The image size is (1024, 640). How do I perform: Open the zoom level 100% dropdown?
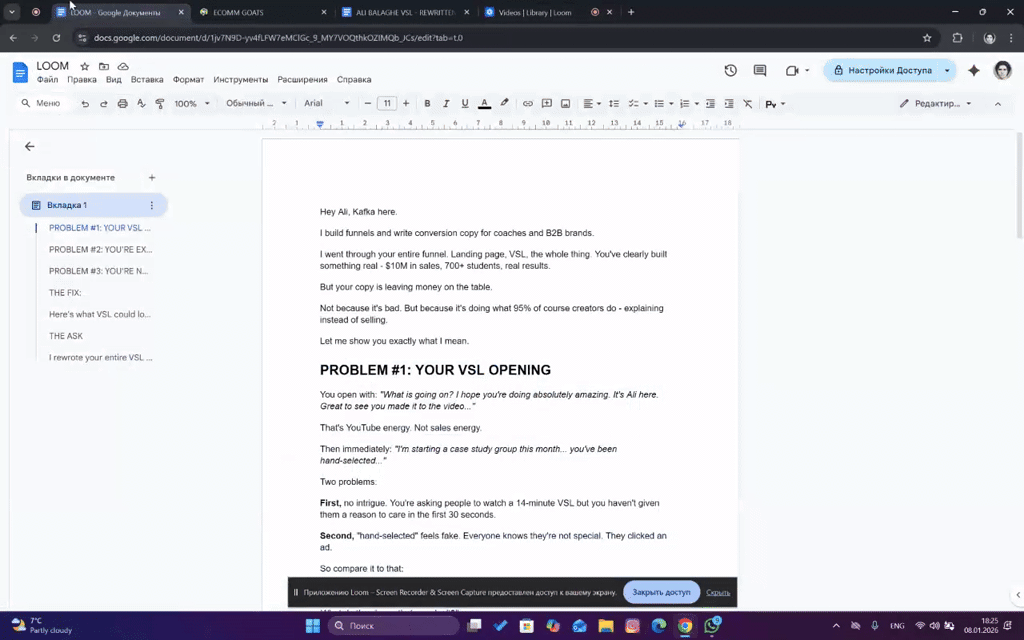coord(190,103)
